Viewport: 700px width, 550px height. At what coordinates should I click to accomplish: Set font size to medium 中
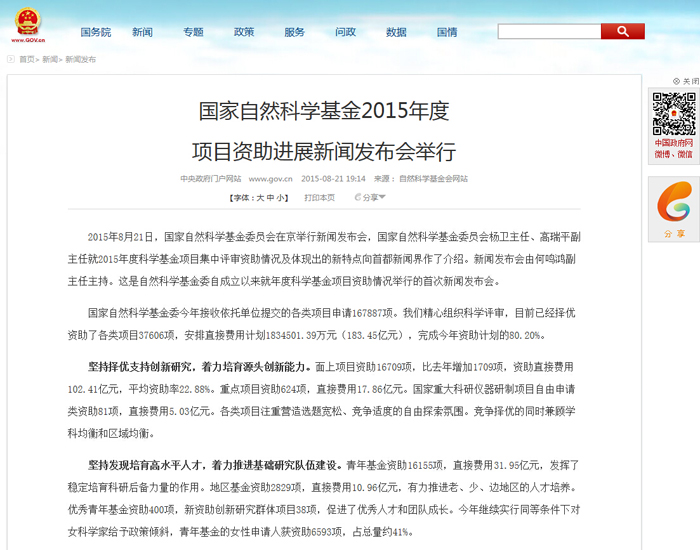[271, 198]
